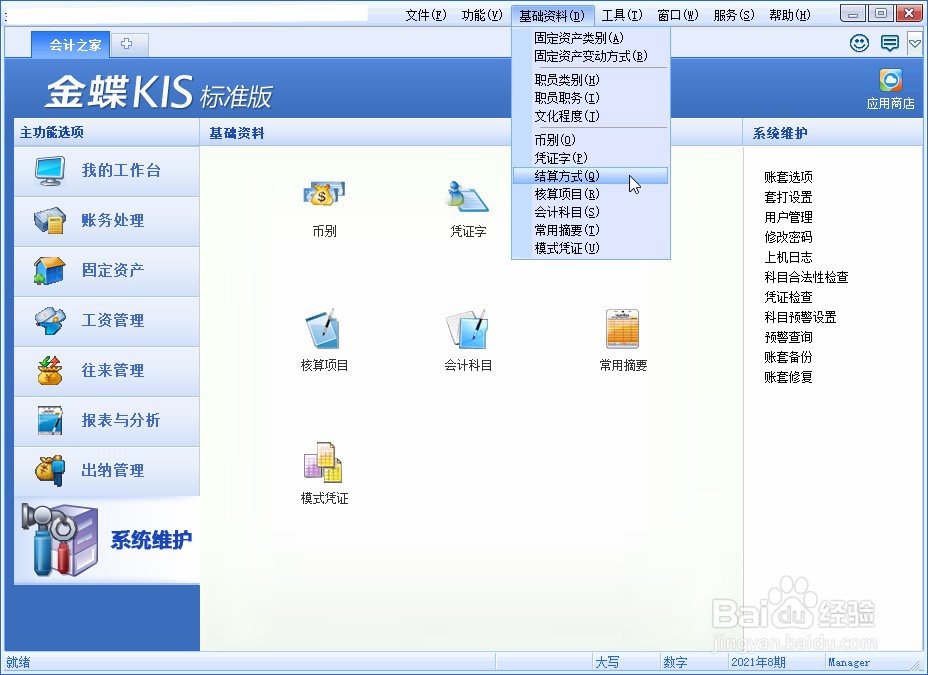Select 工资管理 in sidebar
Screen dimensions: 928x675
[x=107, y=321]
